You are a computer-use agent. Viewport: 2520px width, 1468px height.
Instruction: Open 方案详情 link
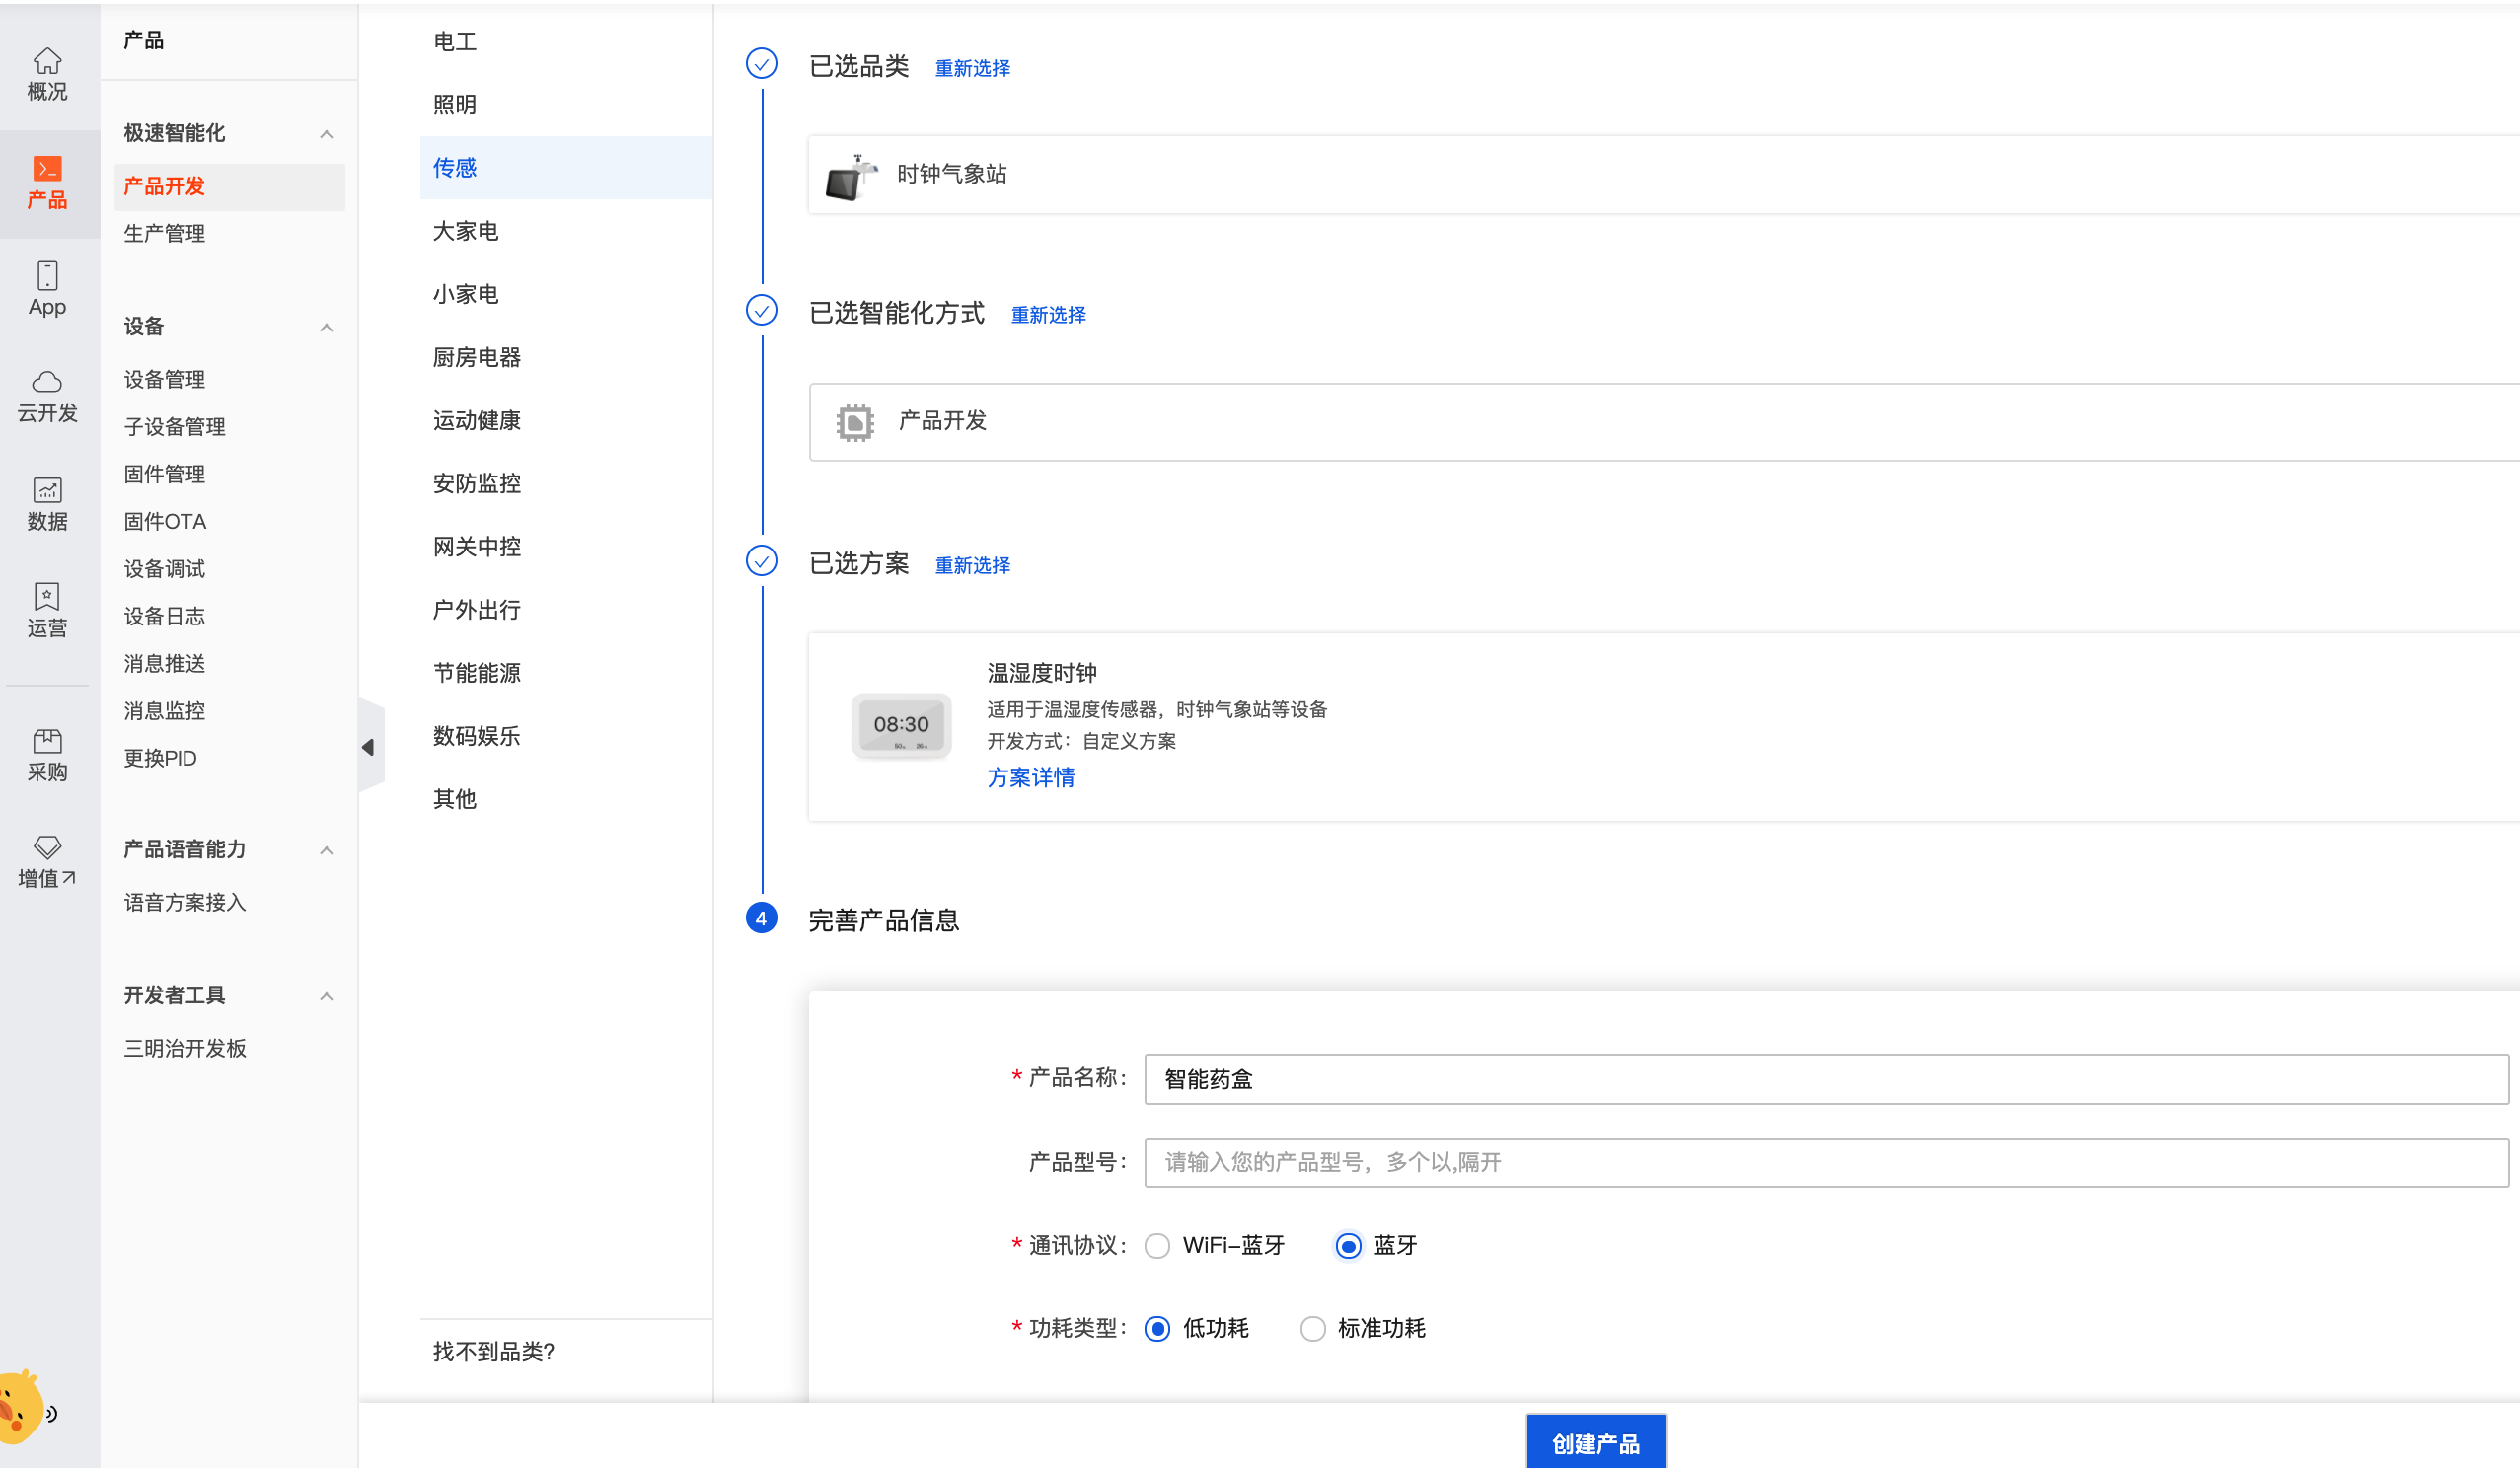1030,778
